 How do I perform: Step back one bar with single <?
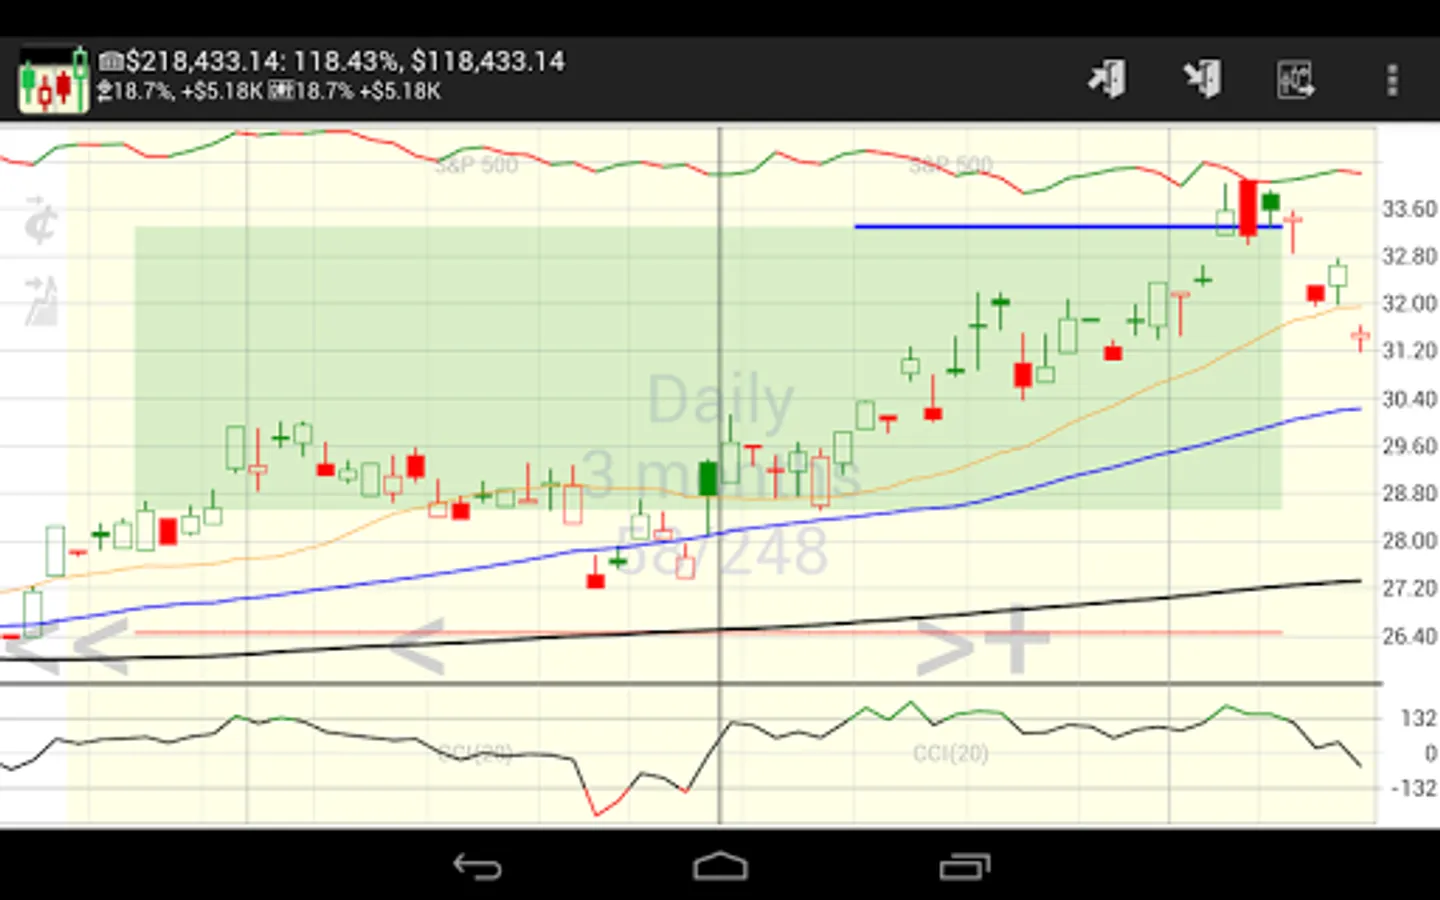point(416,646)
